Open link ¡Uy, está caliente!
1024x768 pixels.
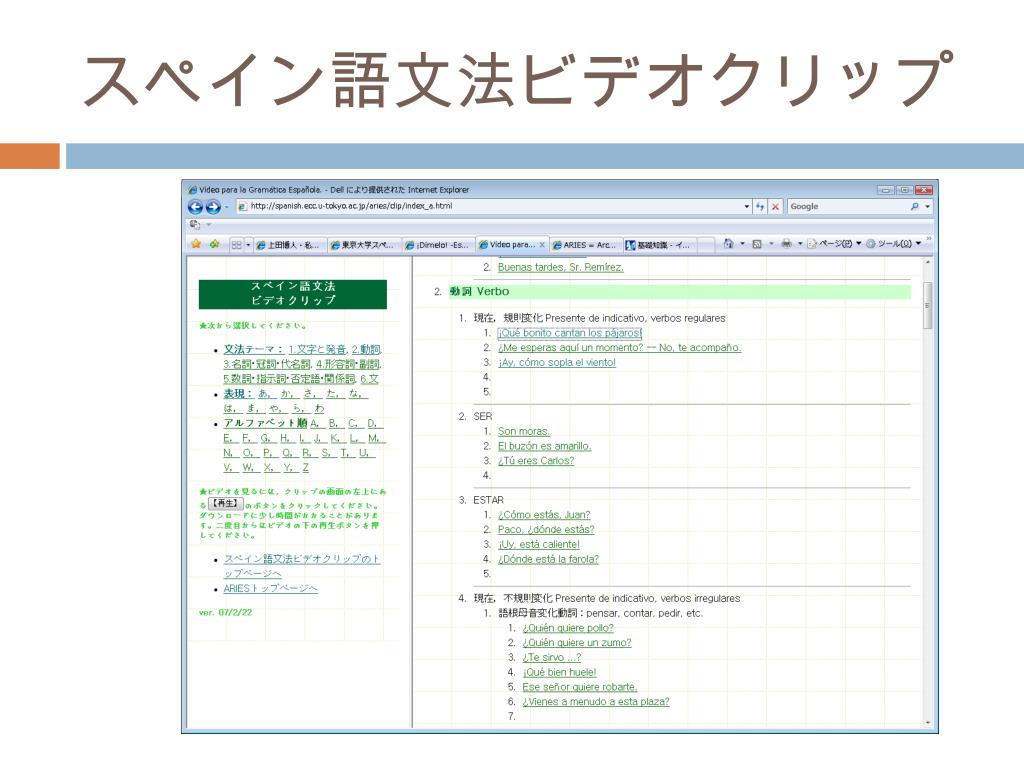539,544
